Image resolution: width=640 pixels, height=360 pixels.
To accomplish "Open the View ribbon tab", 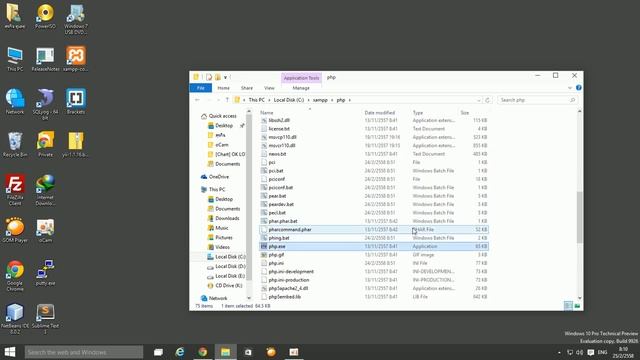I will [x=269, y=88].
